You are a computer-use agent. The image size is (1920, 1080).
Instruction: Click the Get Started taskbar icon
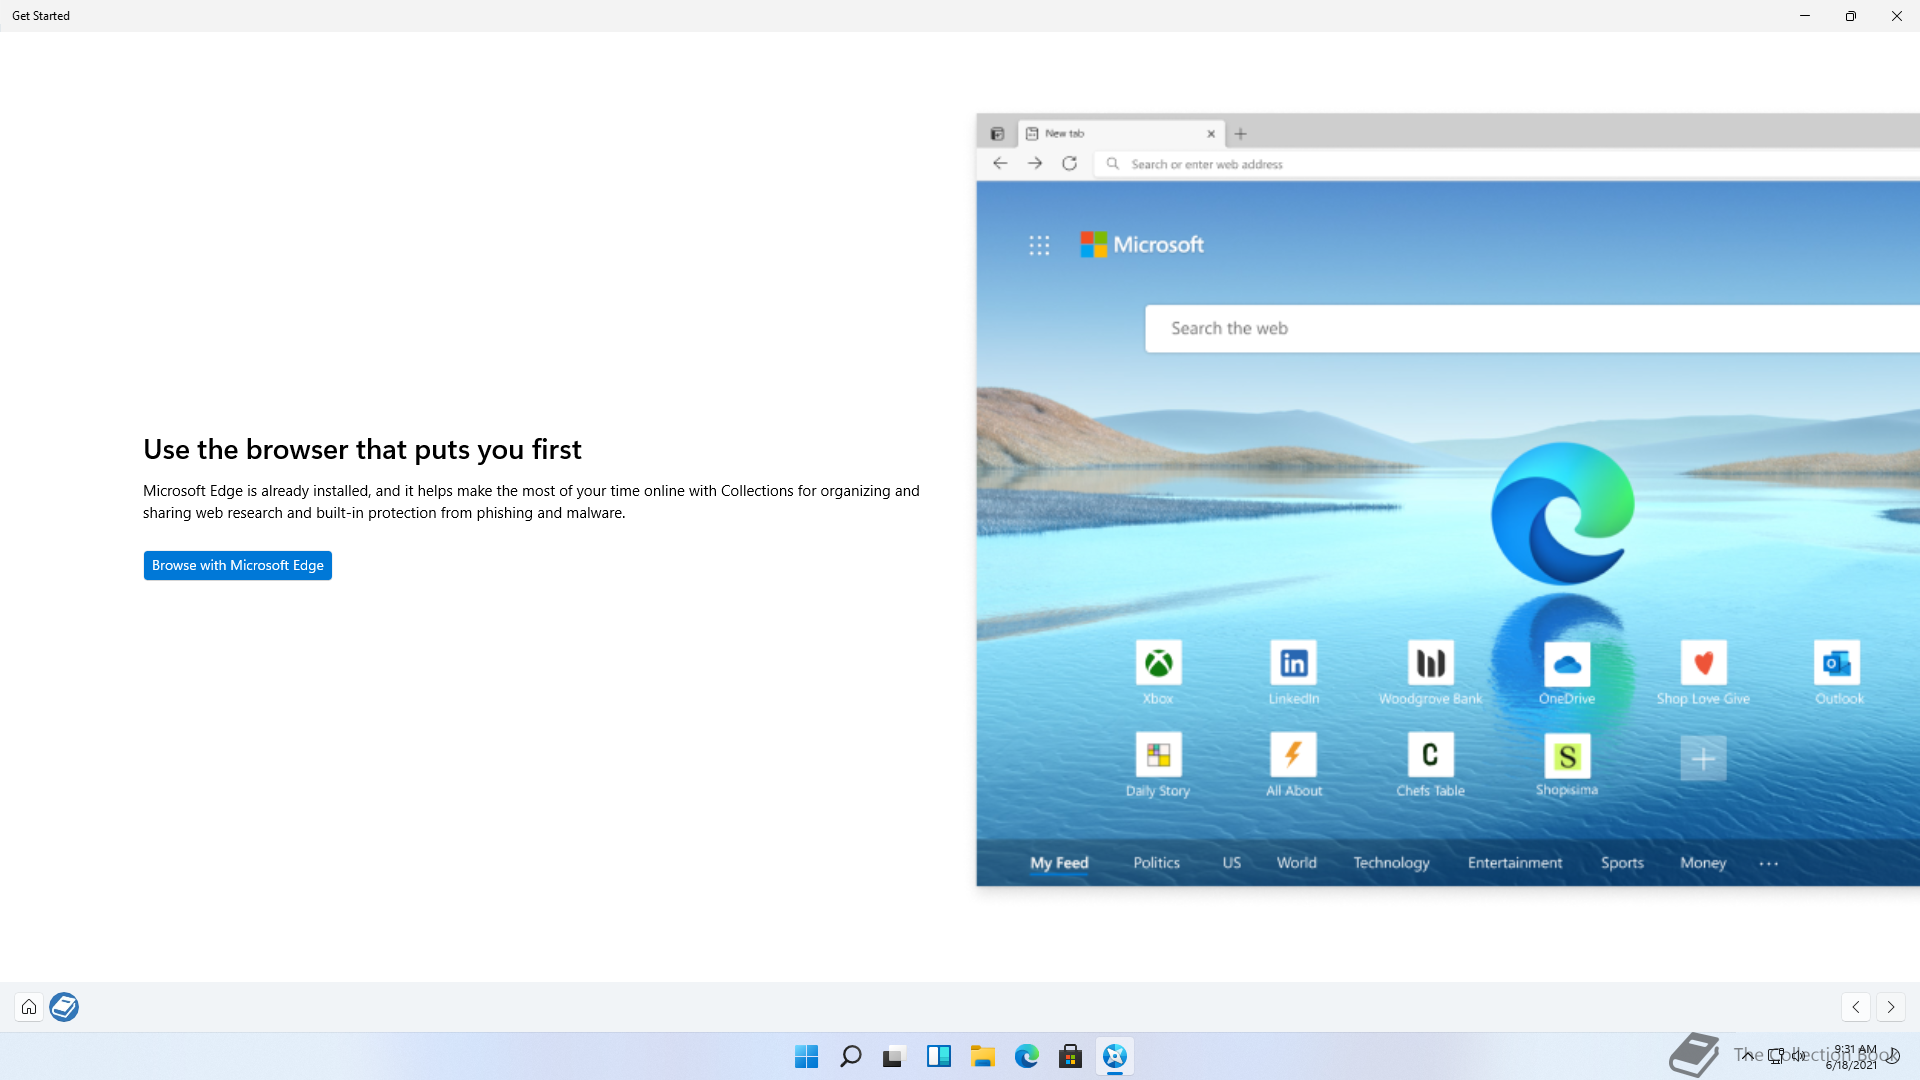pyautogui.click(x=1114, y=1056)
